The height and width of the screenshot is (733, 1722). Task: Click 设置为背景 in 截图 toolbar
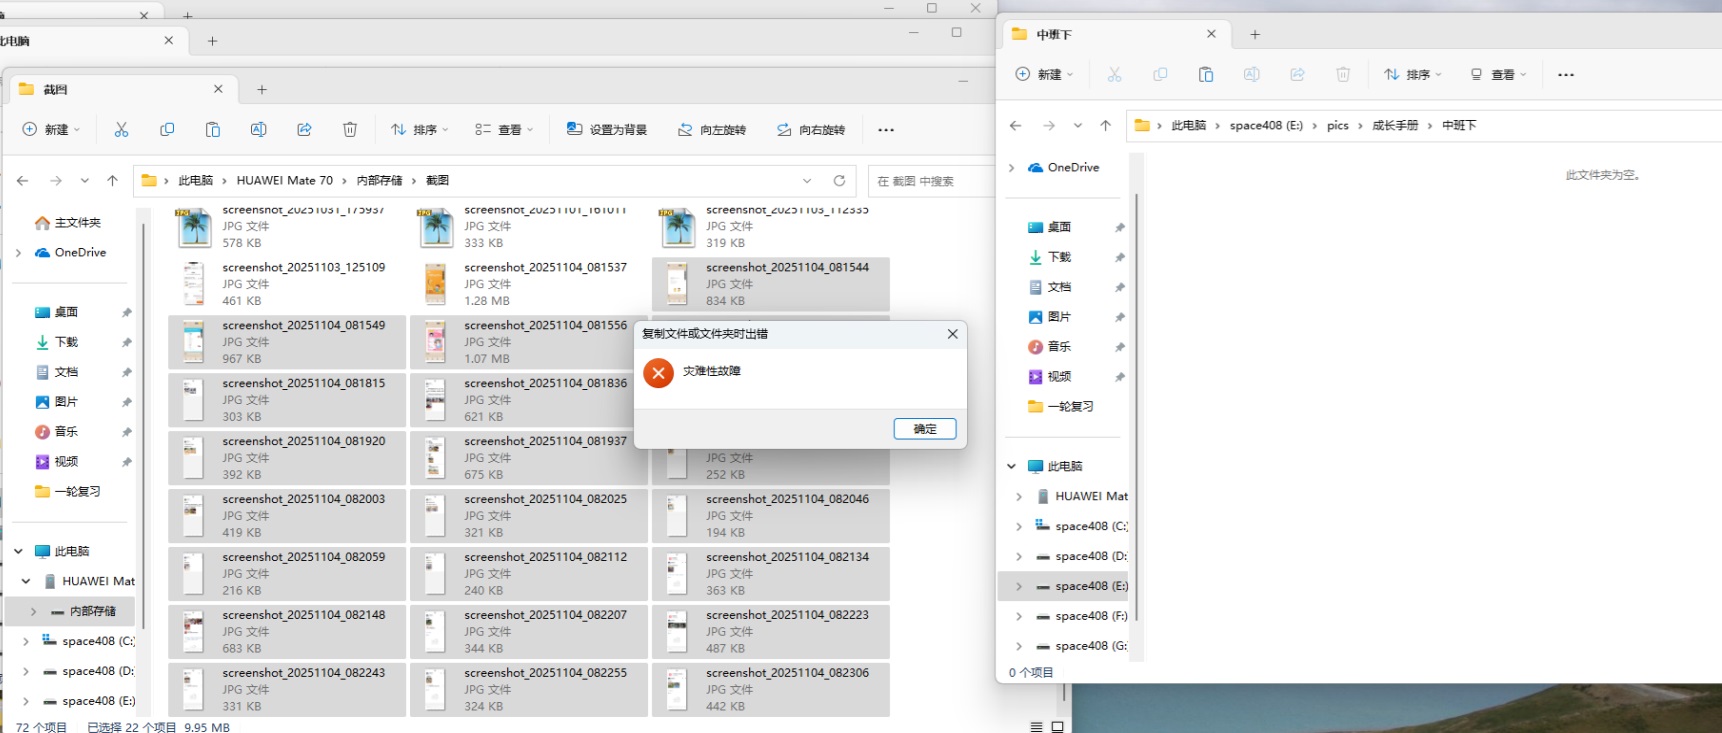coord(607,129)
